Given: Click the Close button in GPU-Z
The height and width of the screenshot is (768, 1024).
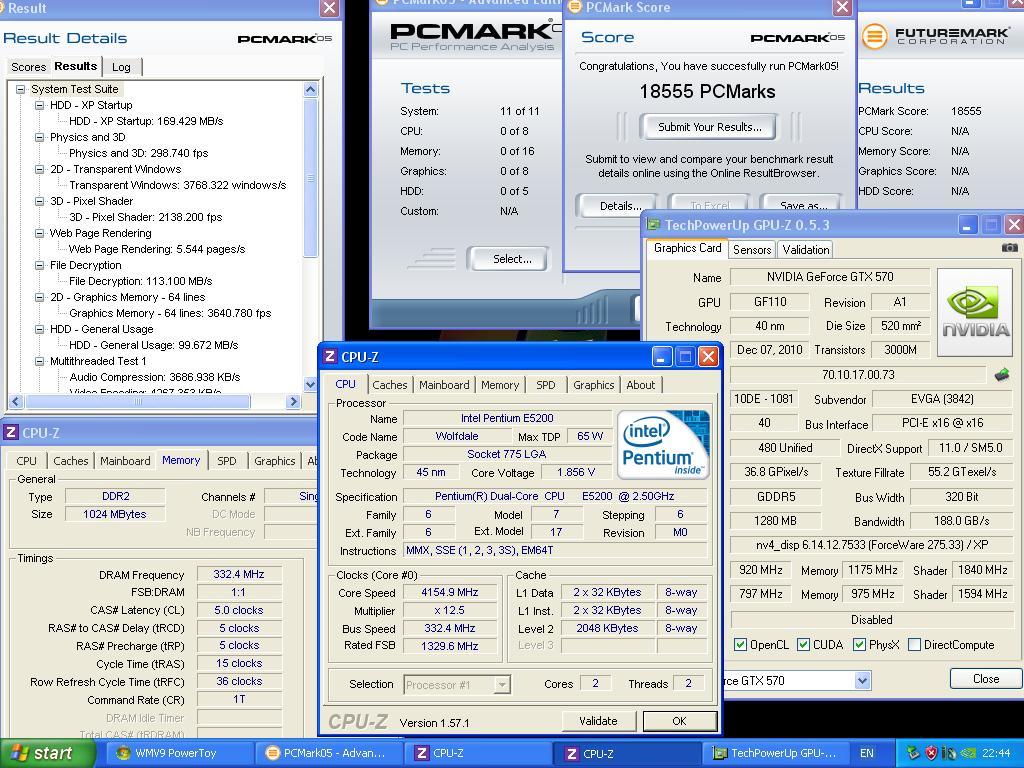Looking at the screenshot, I should coord(985,679).
